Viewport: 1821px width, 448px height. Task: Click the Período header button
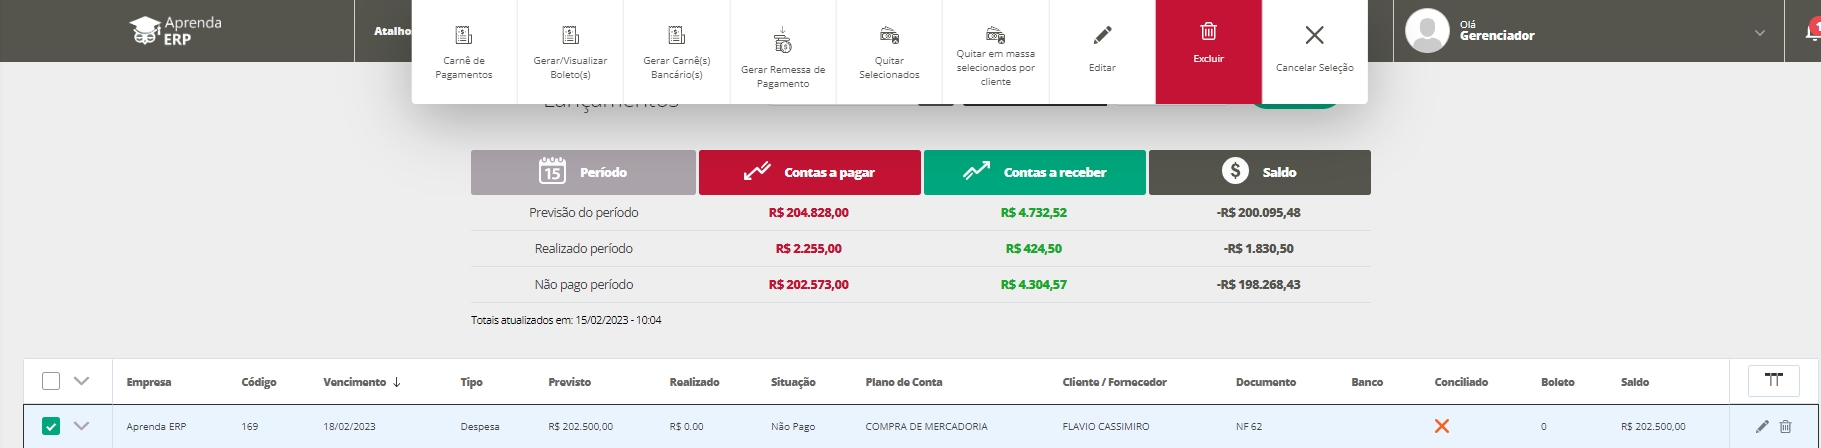583,172
